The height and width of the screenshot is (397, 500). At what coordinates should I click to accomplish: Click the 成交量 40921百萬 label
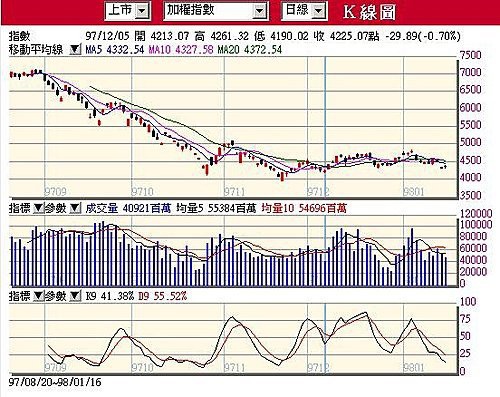[128, 209]
